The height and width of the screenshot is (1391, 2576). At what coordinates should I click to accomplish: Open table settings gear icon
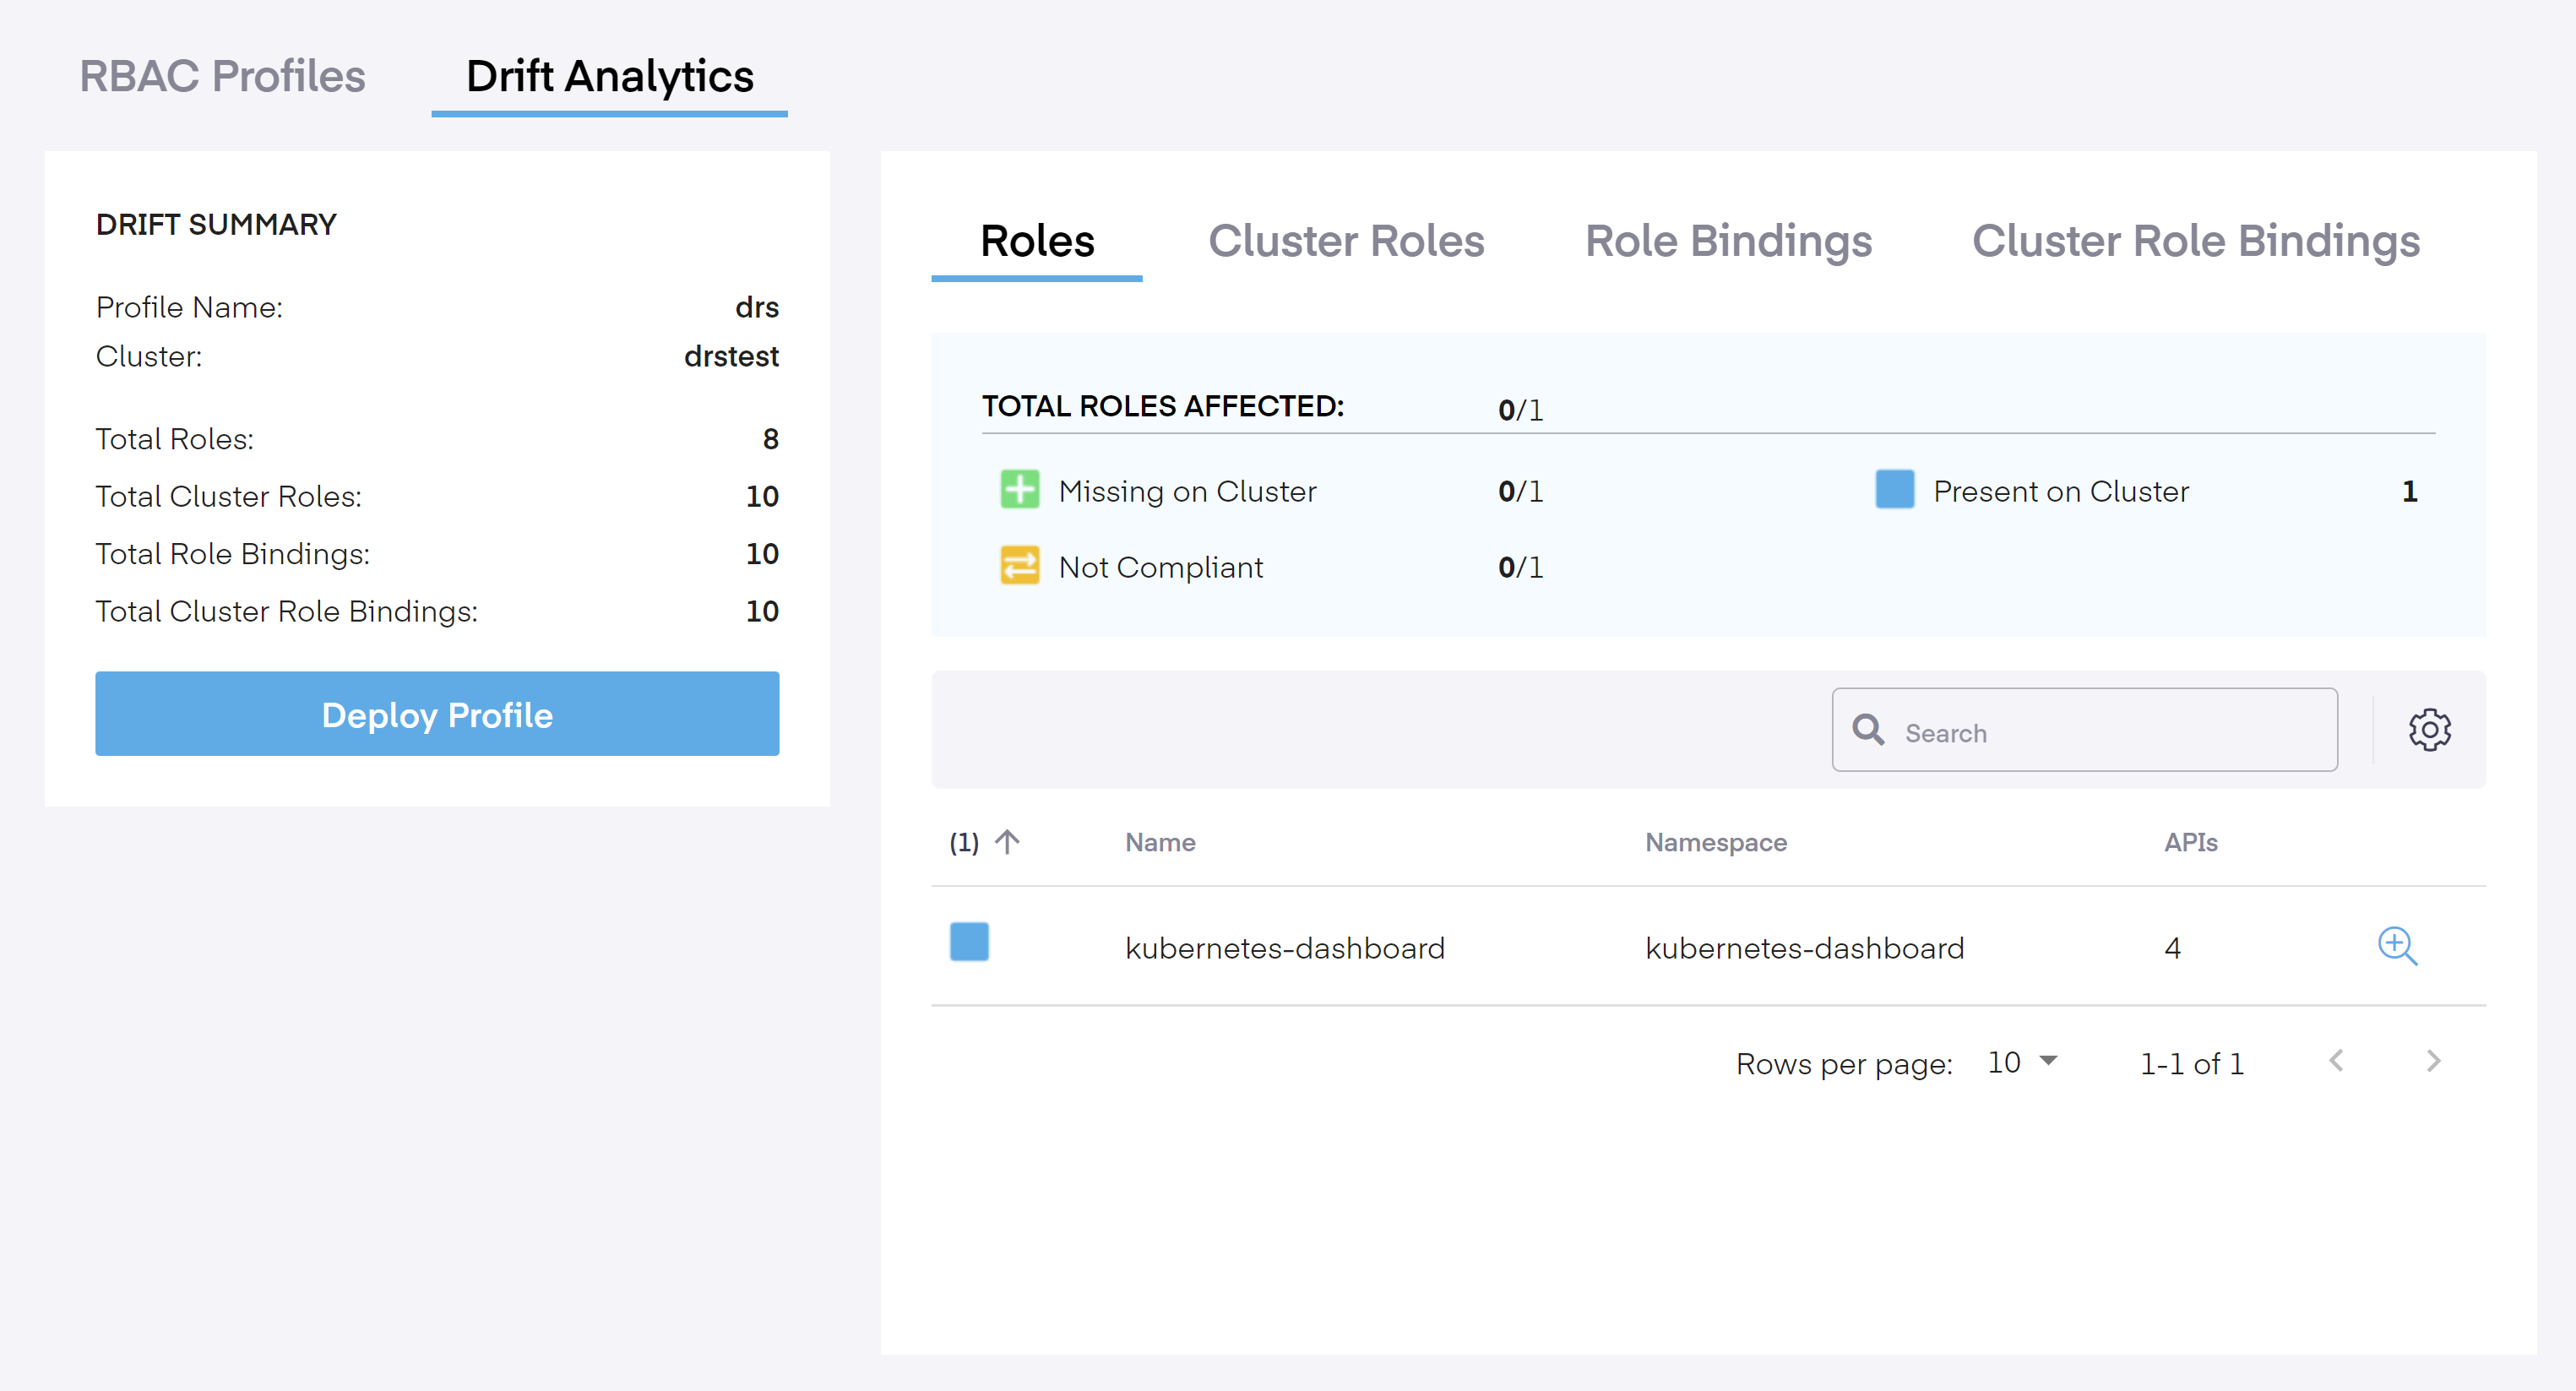[x=2429, y=730]
